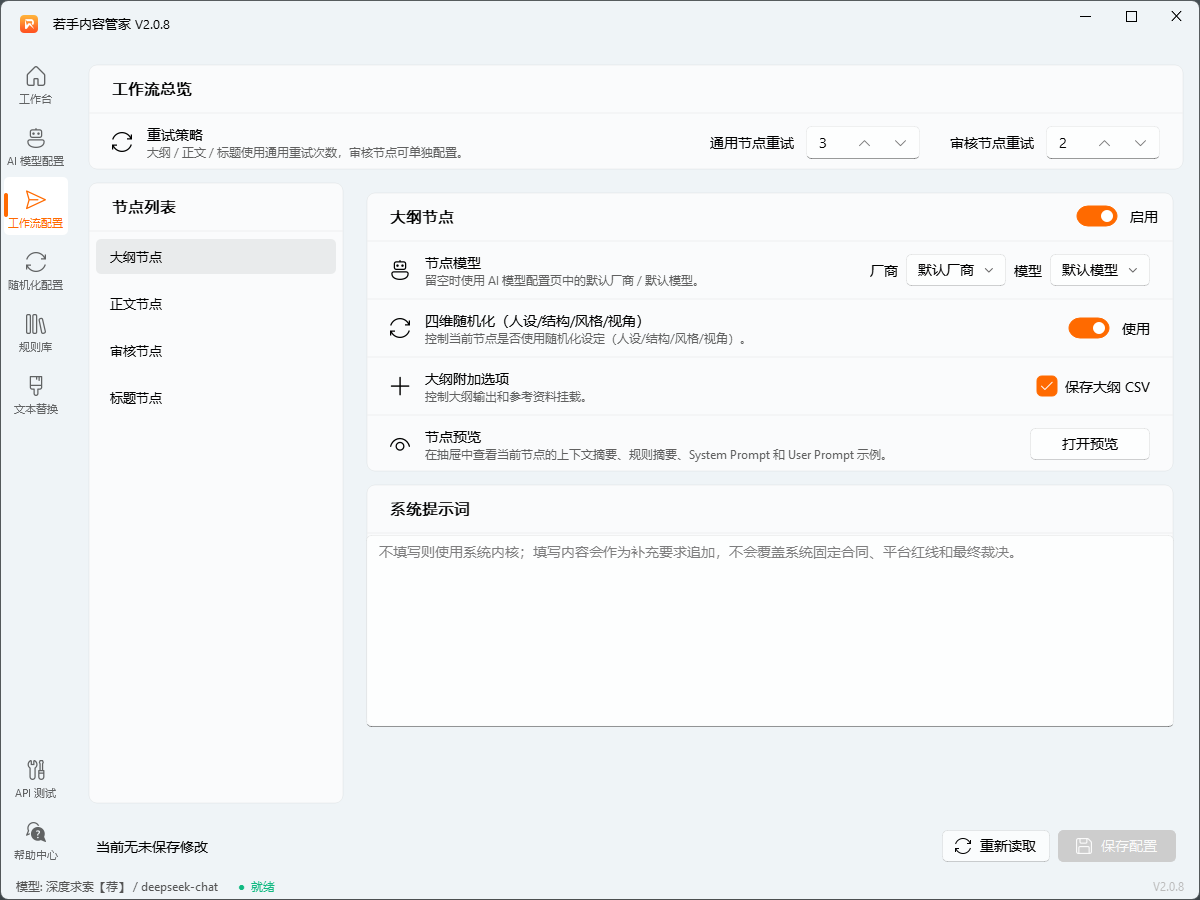Screen dimensions: 1200x900
Task: Disable the 大纲节点 启用 toggle
Action: click(x=1096, y=216)
